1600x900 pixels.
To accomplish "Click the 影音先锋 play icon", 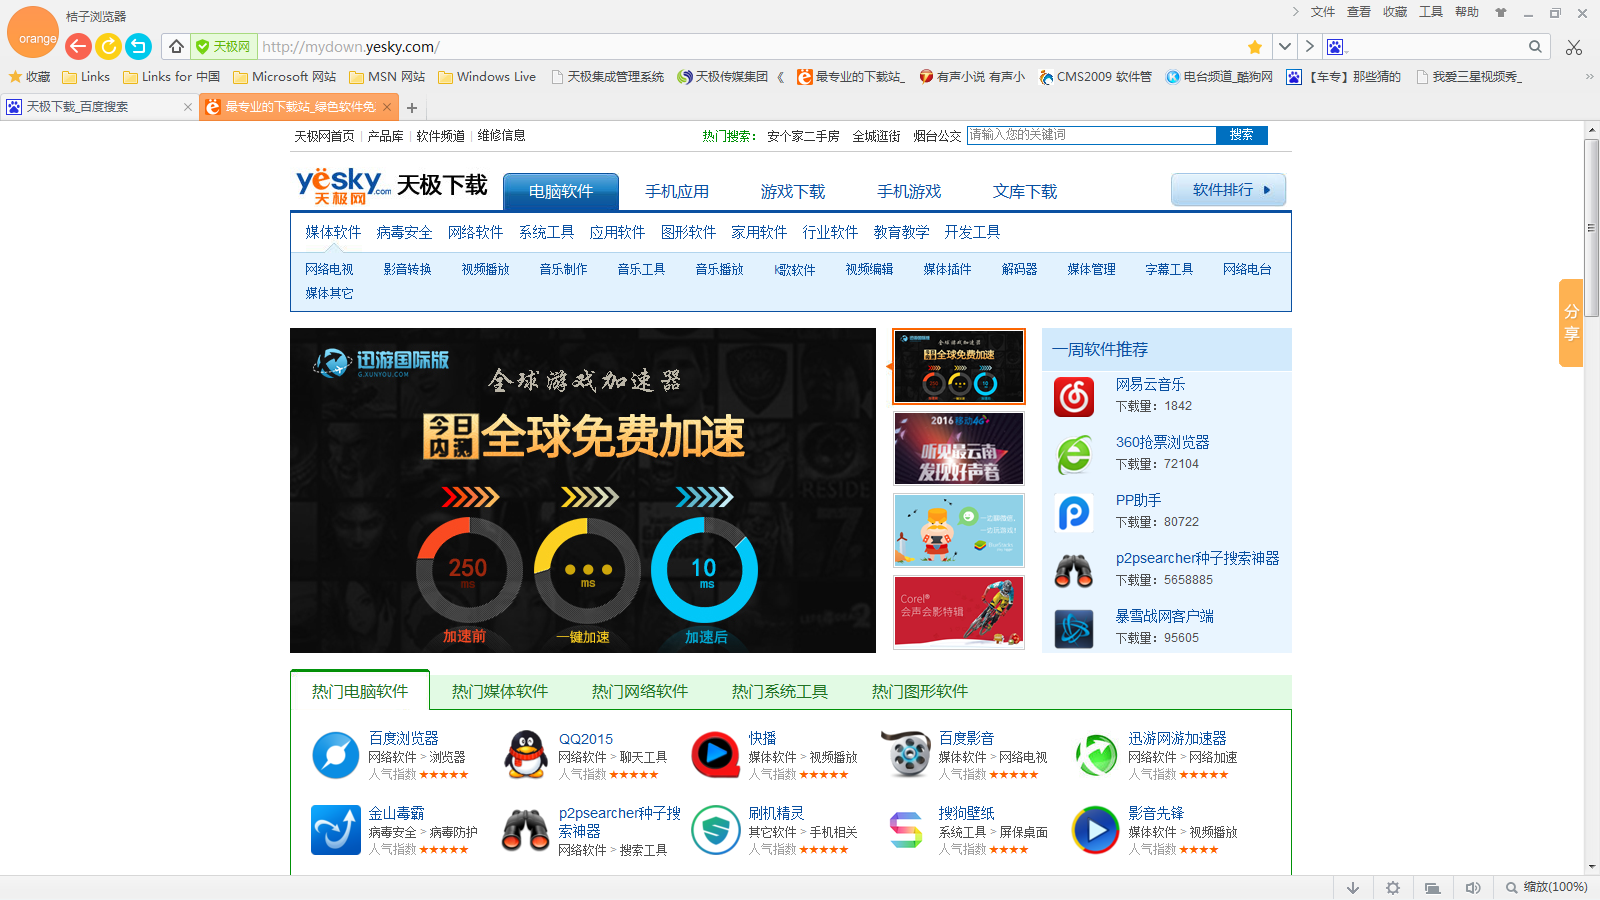I will pos(1096,830).
